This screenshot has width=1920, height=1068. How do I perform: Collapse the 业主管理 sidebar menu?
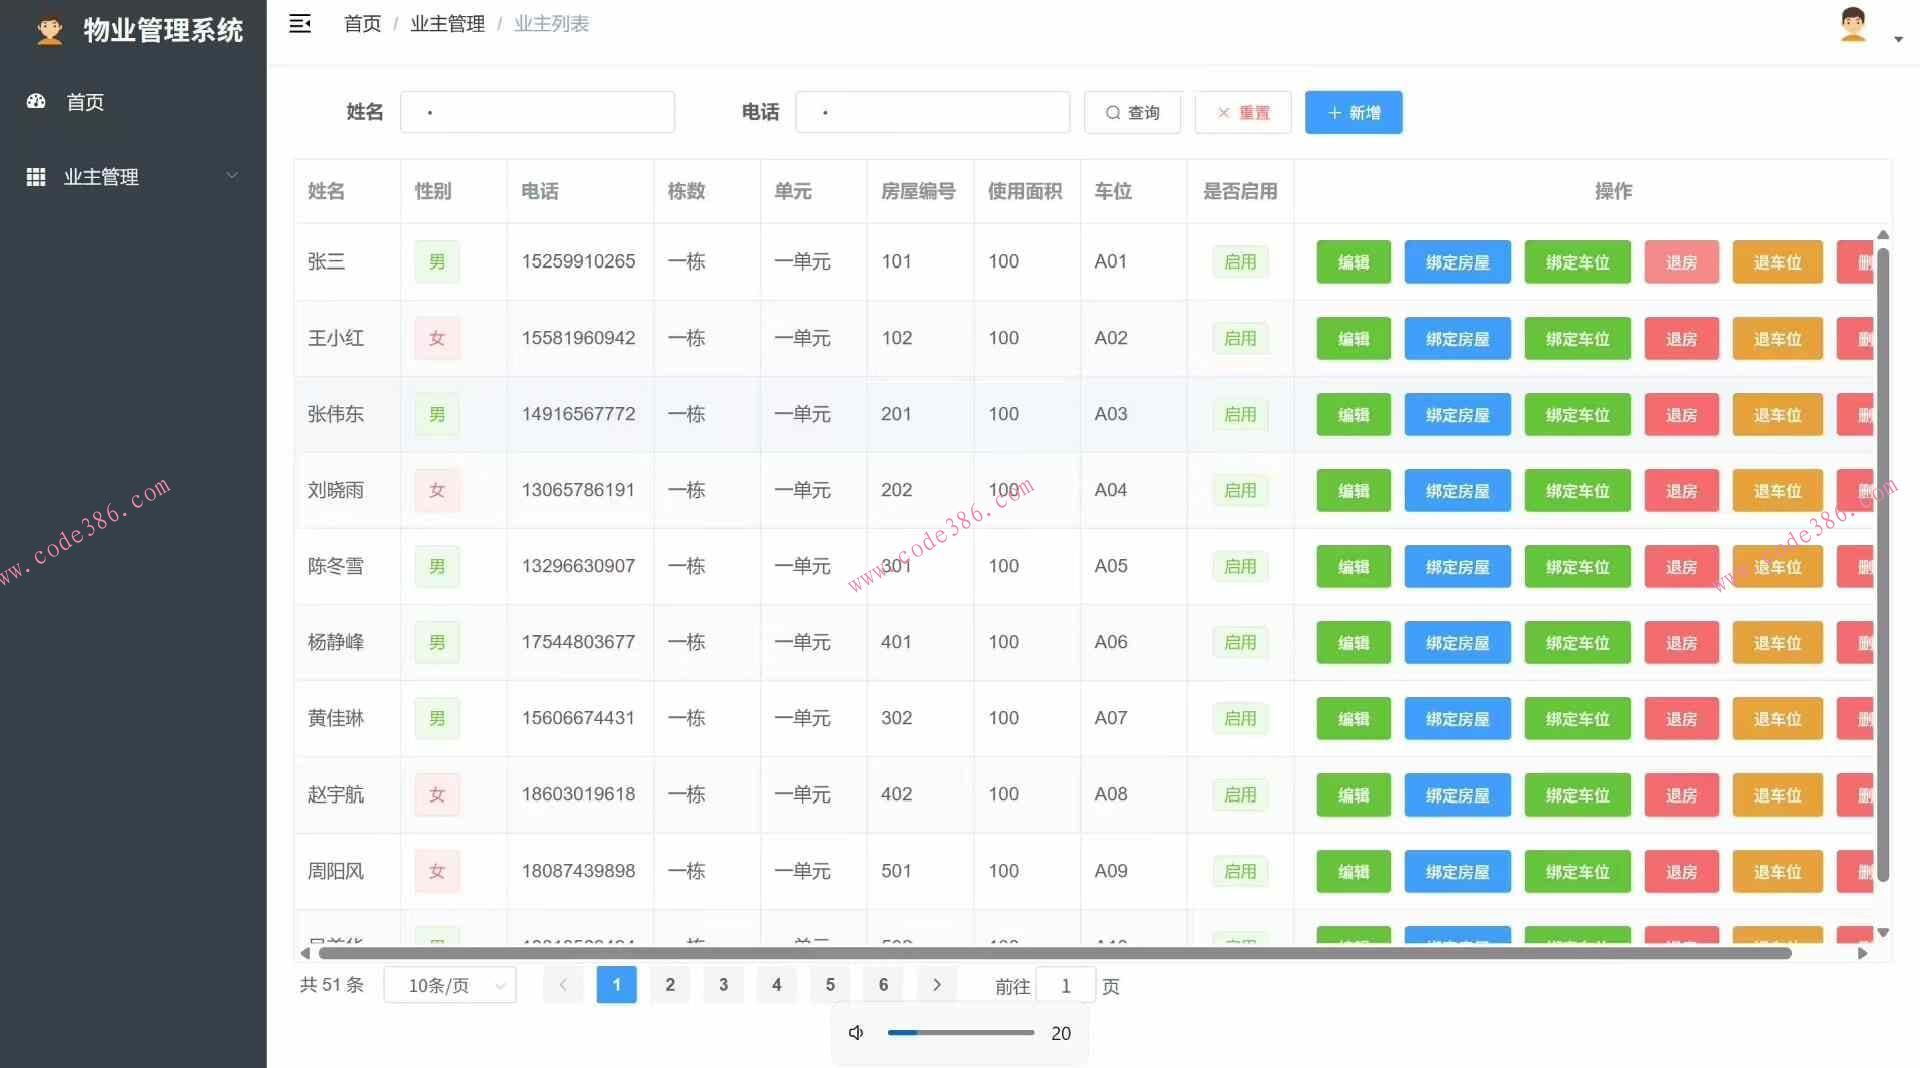232,176
